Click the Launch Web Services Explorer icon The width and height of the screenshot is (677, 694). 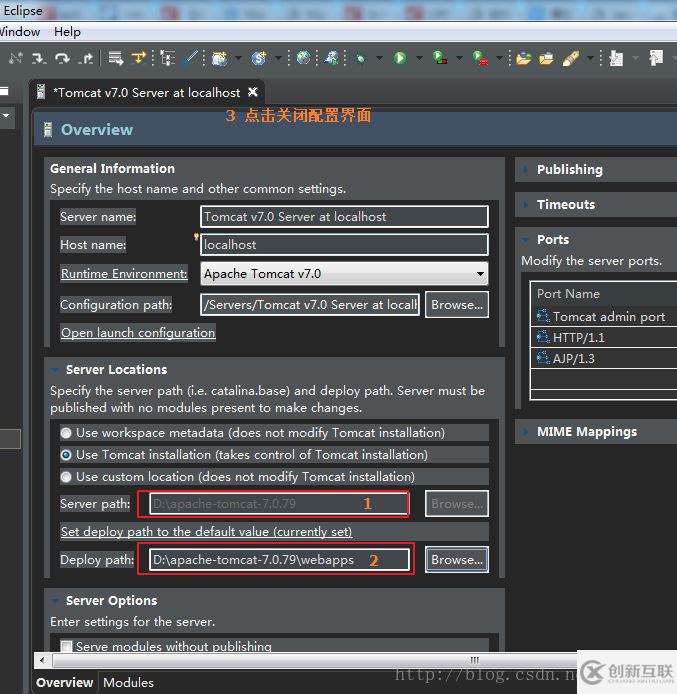[x=331, y=58]
